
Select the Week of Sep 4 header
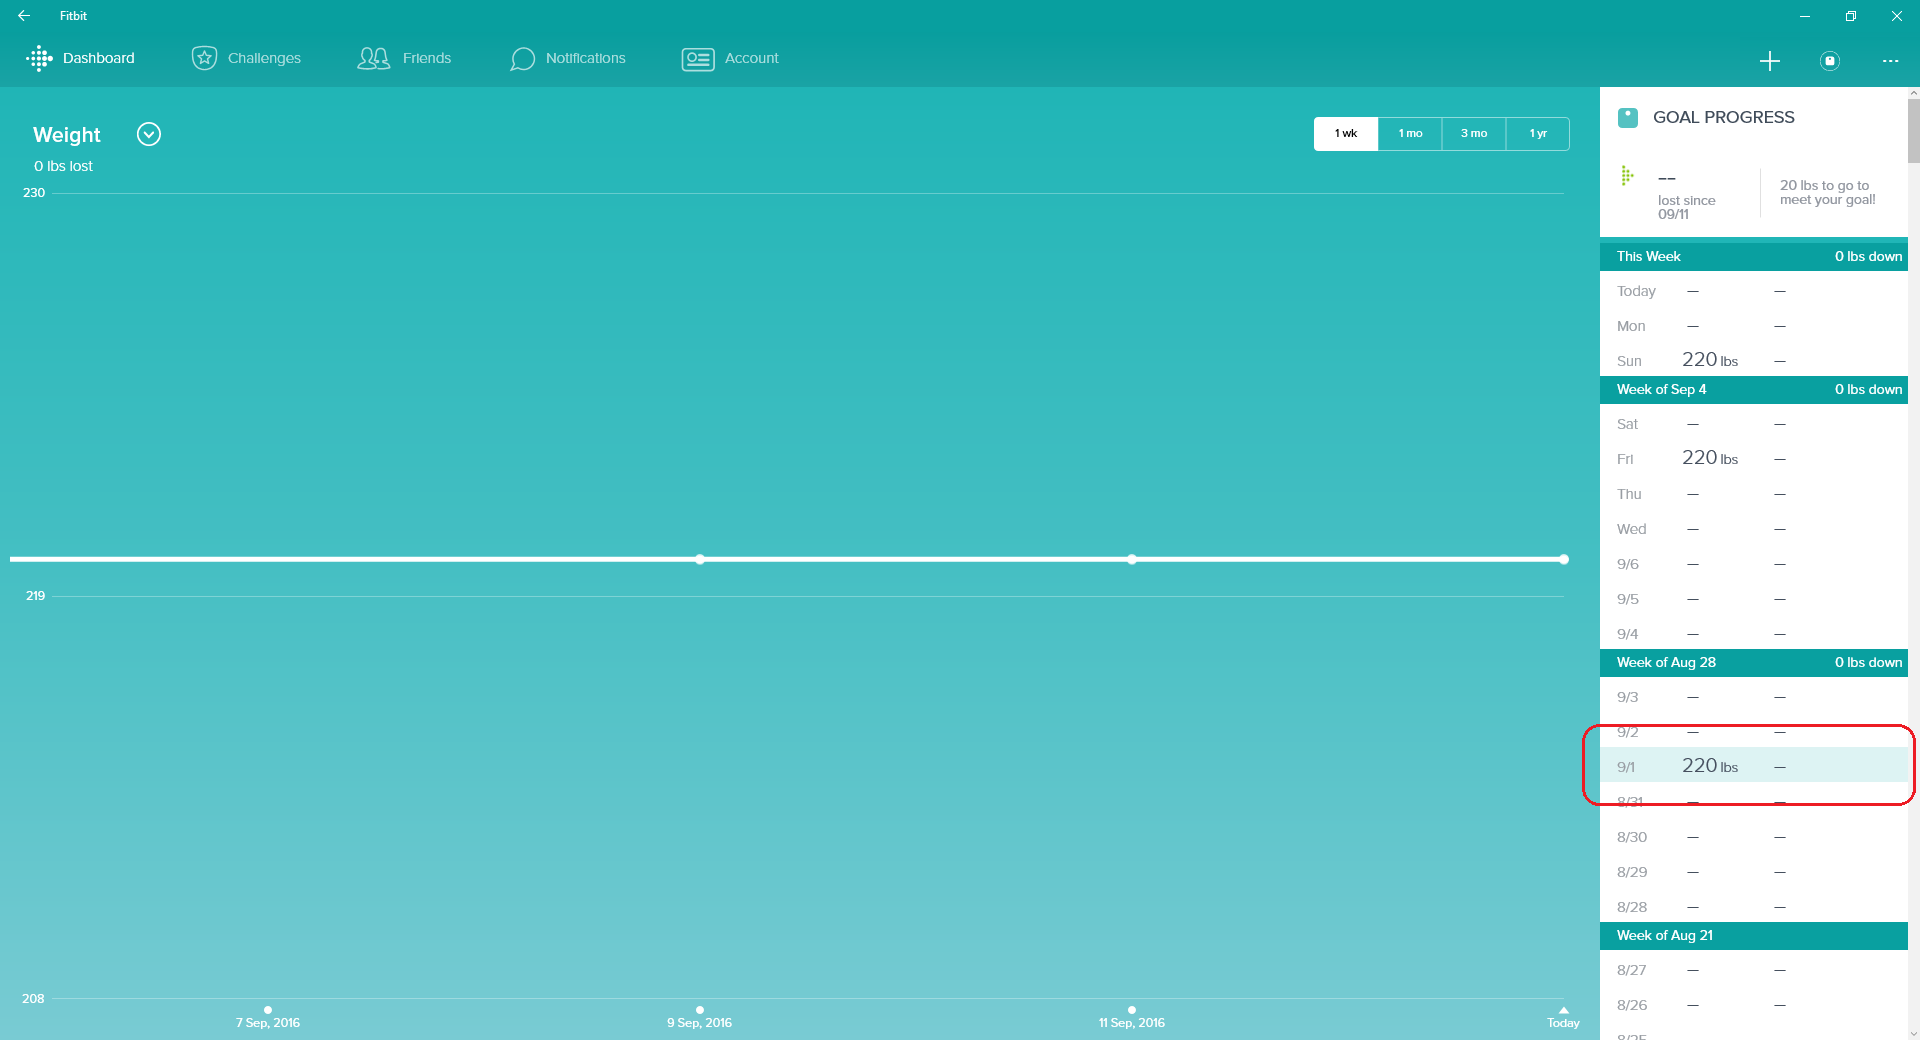1753,389
